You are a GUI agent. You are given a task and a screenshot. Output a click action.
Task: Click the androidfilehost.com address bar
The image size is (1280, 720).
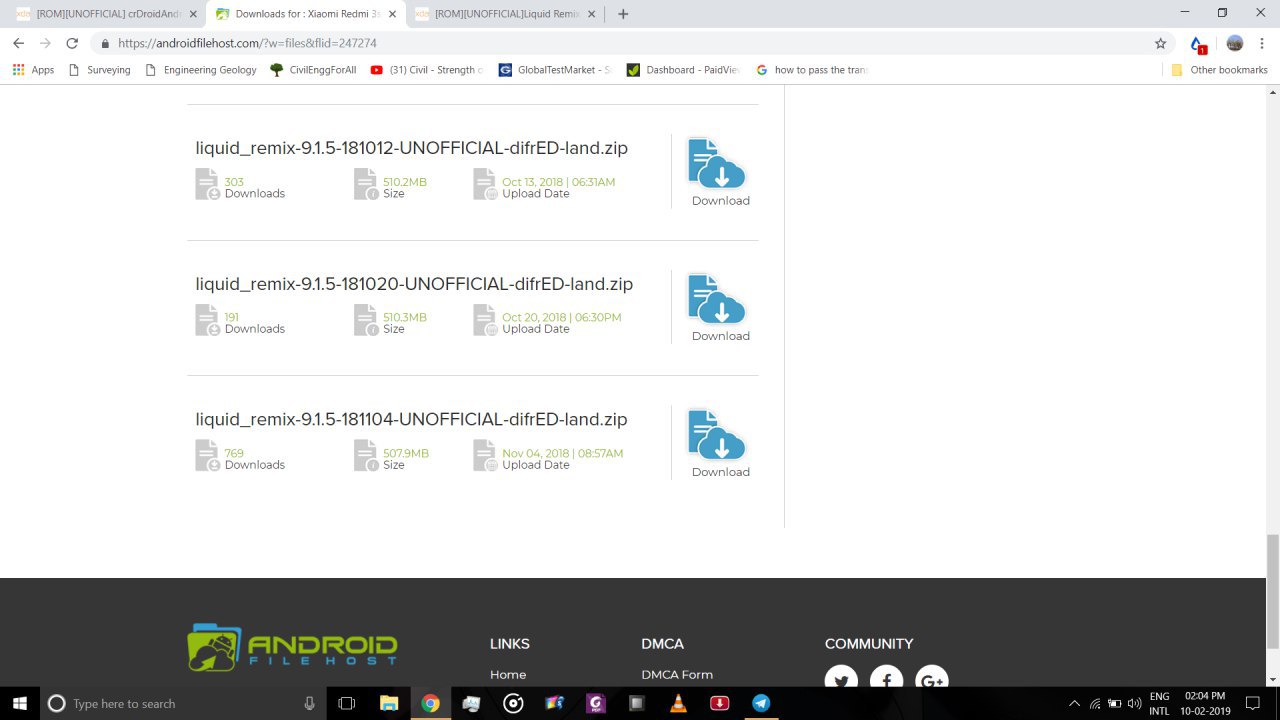point(630,43)
